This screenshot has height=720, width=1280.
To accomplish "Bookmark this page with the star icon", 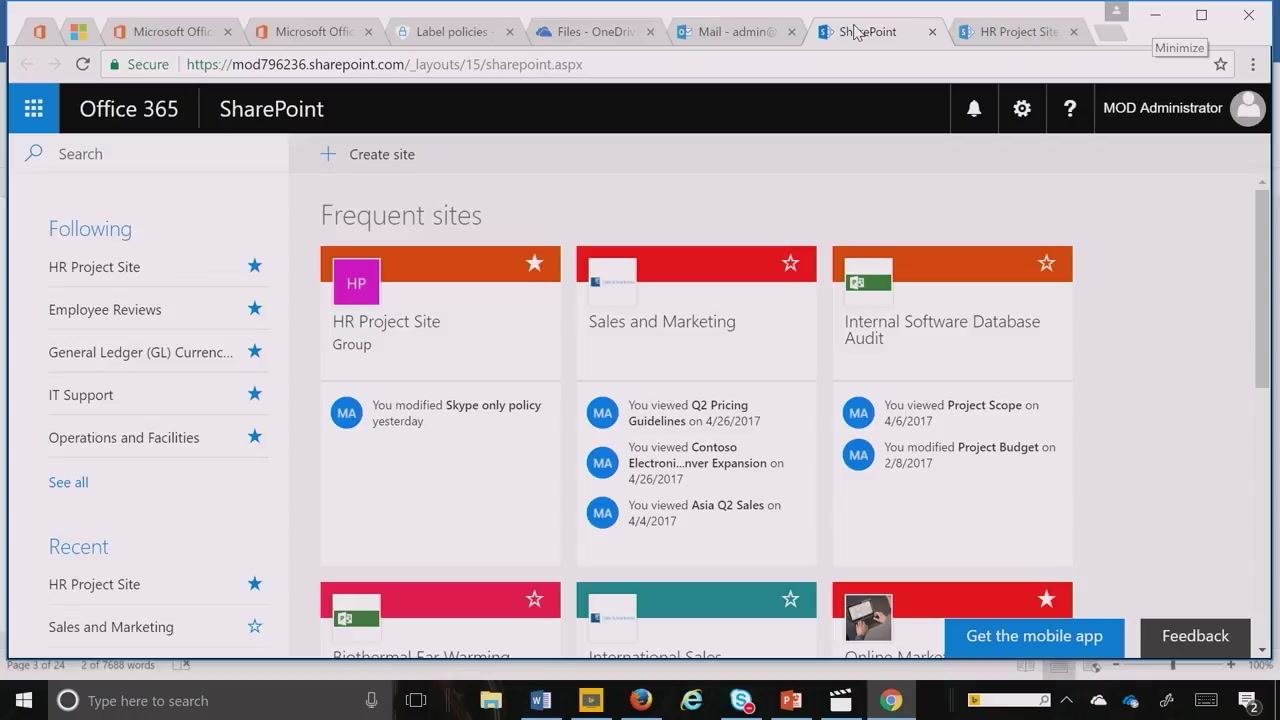I will pos(1220,64).
